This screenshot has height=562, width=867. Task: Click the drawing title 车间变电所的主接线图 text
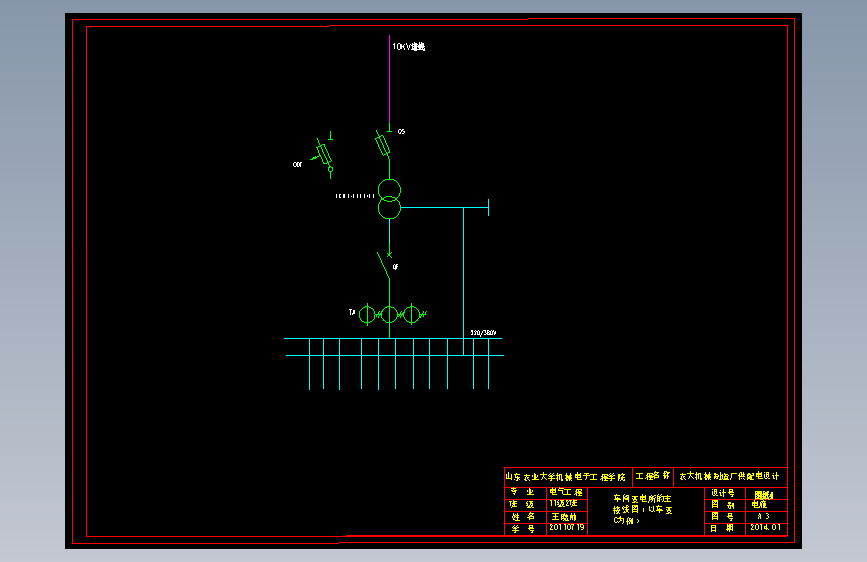click(x=643, y=509)
